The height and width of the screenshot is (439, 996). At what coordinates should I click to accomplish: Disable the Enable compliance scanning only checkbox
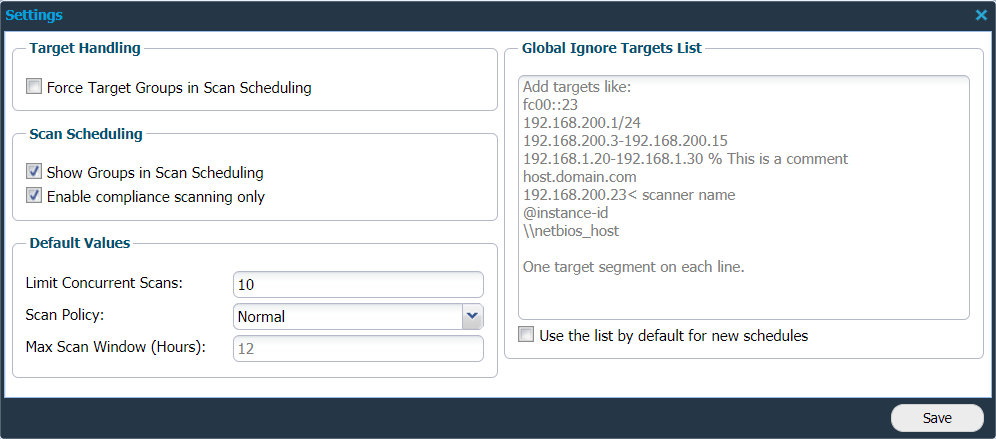click(35, 196)
